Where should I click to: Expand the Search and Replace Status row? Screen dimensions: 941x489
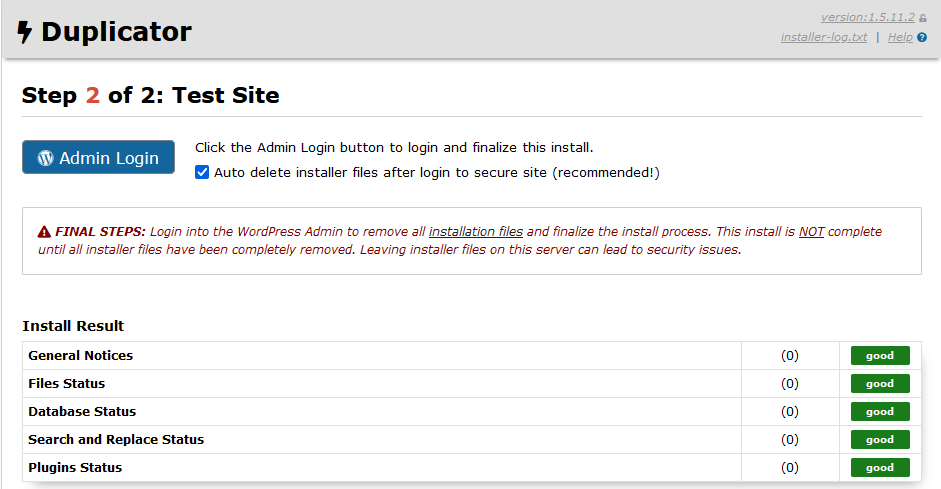(x=116, y=439)
